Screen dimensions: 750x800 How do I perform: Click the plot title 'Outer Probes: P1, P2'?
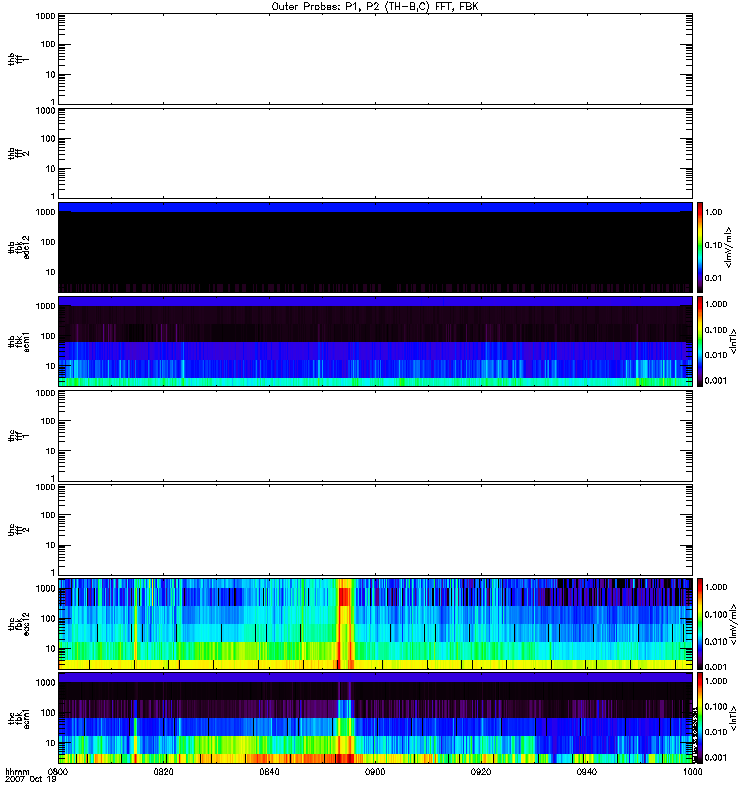(375, 6)
